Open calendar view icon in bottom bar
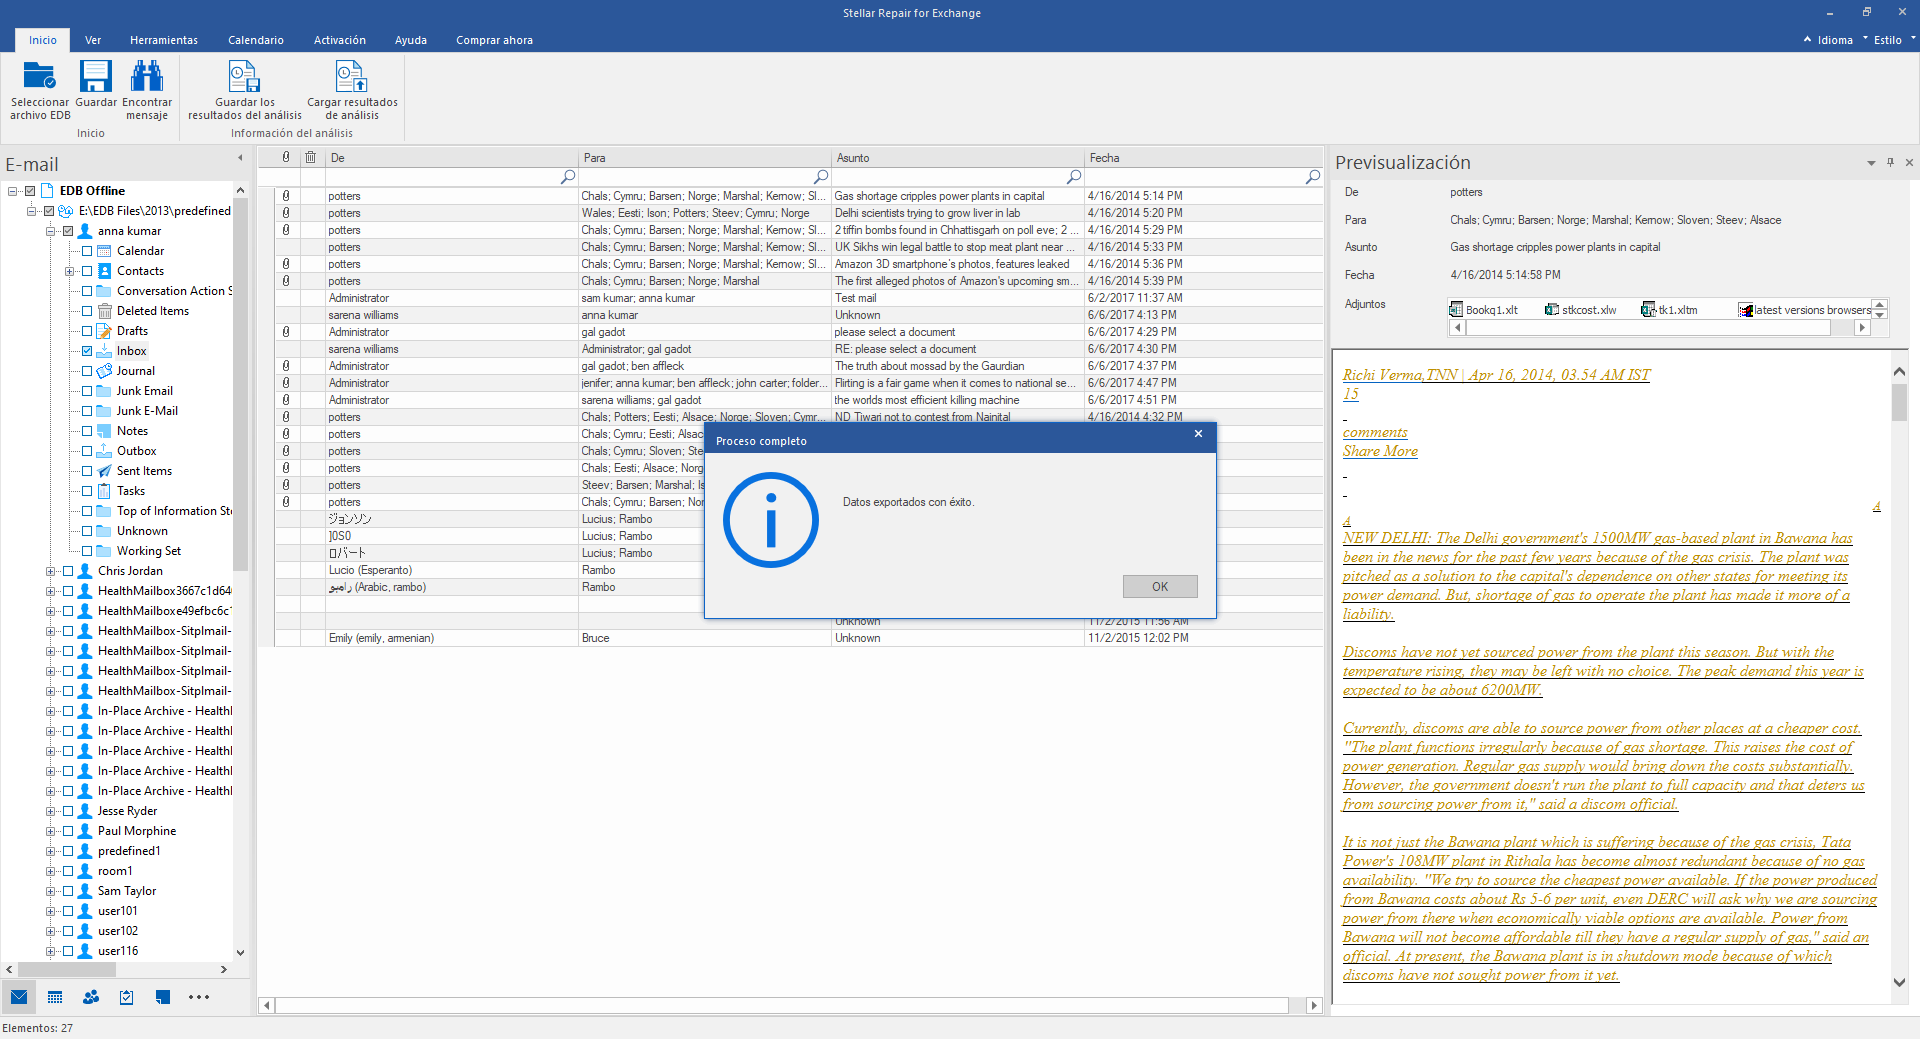1920x1039 pixels. pyautogui.click(x=55, y=997)
